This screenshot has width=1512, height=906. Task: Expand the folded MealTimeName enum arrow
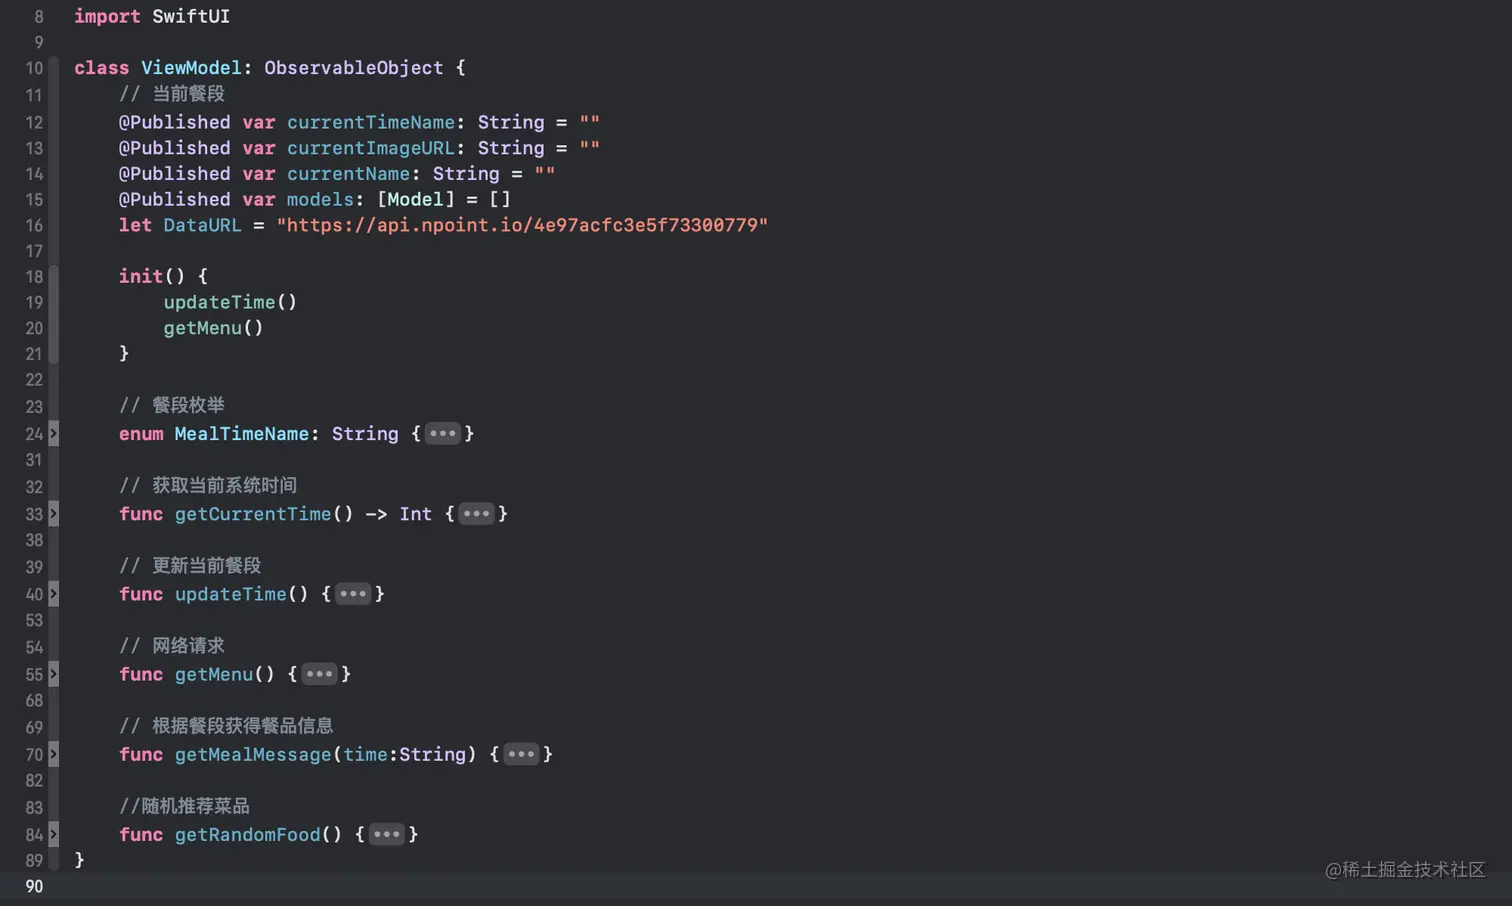54,433
